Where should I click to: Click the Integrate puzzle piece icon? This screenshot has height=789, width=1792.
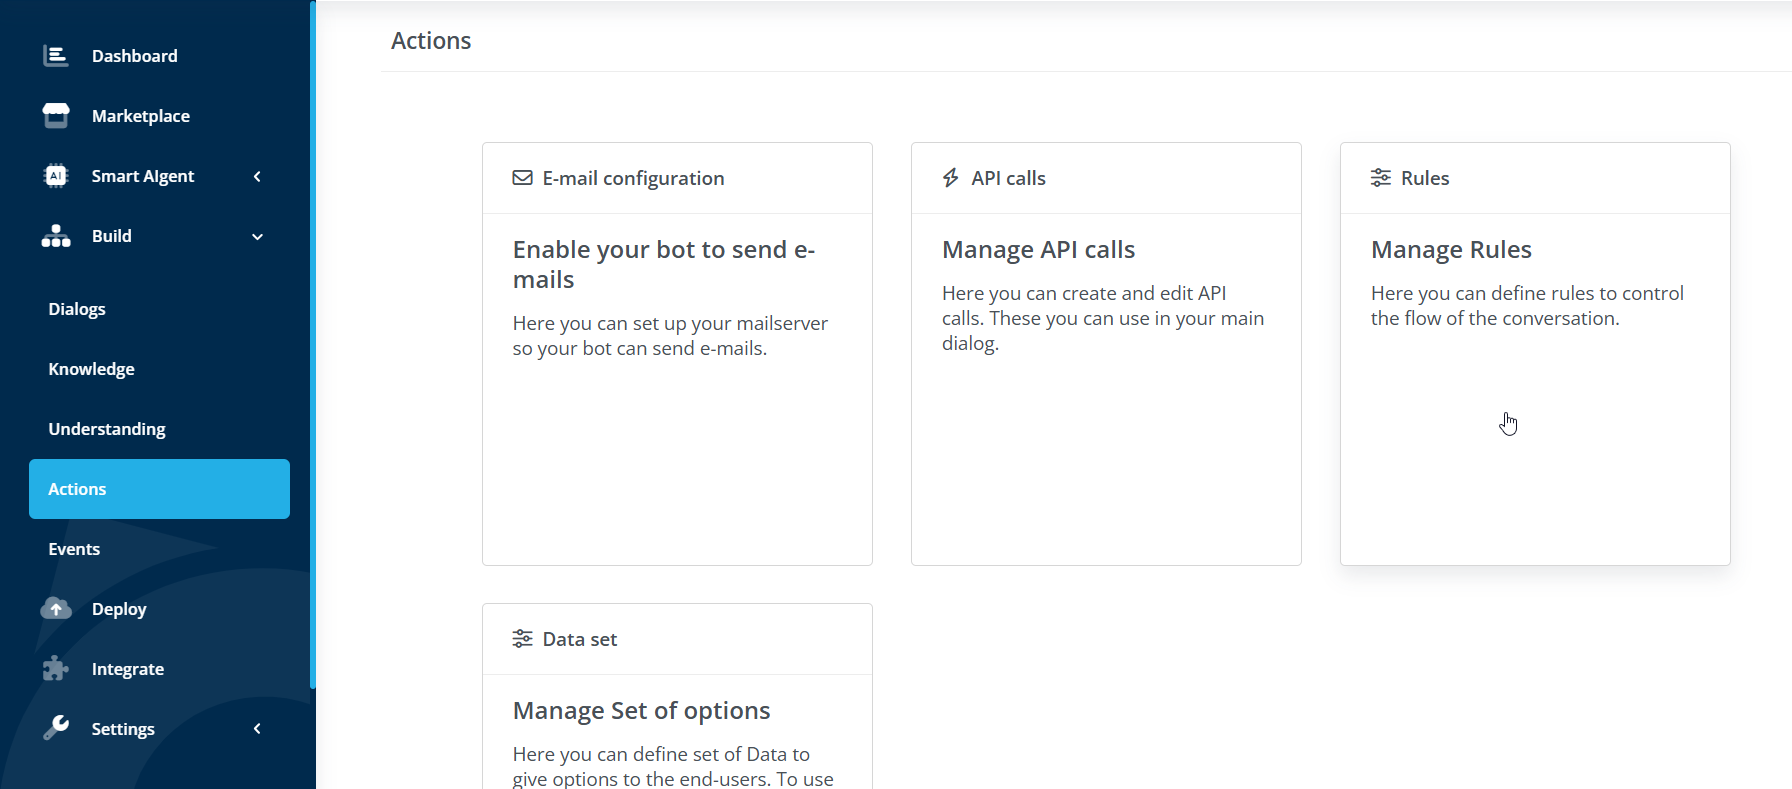(x=56, y=669)
